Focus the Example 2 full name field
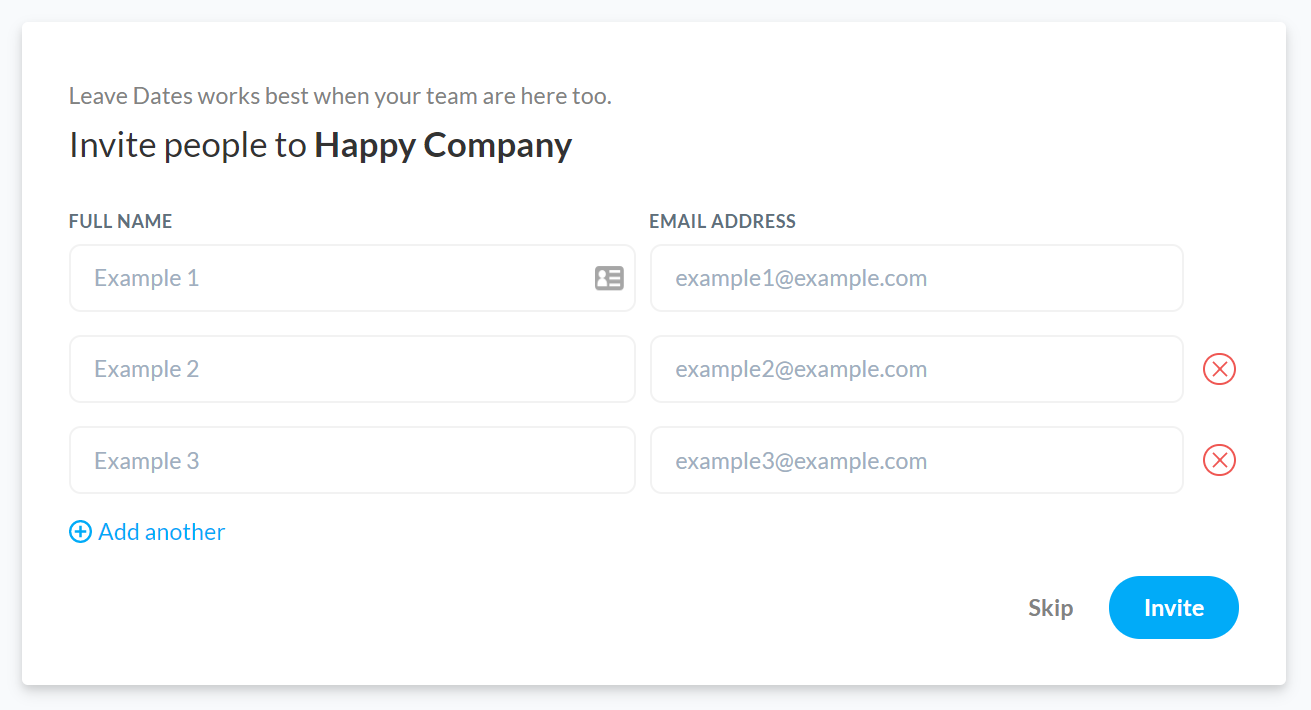 point(352,369)
